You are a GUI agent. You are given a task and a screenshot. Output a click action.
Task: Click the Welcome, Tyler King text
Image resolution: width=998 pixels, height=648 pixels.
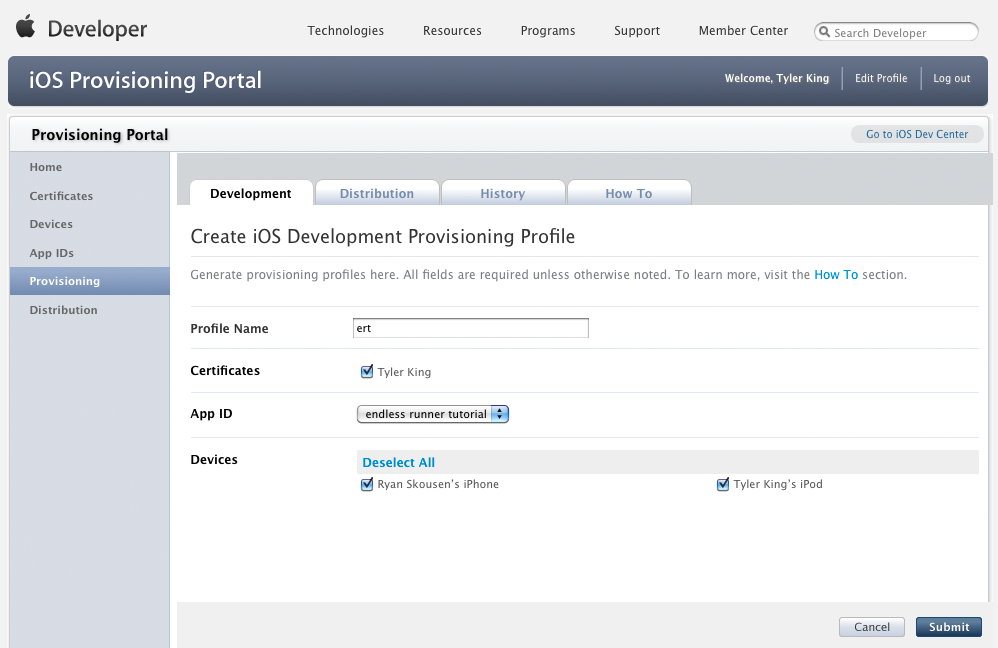pyautogui.click(x=777, y=78)
